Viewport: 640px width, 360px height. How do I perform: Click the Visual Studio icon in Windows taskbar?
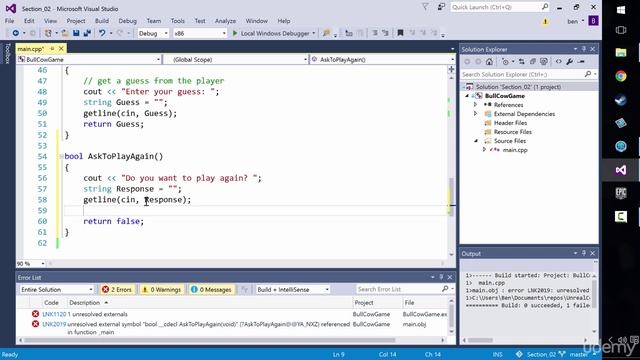tap(621, 170)
